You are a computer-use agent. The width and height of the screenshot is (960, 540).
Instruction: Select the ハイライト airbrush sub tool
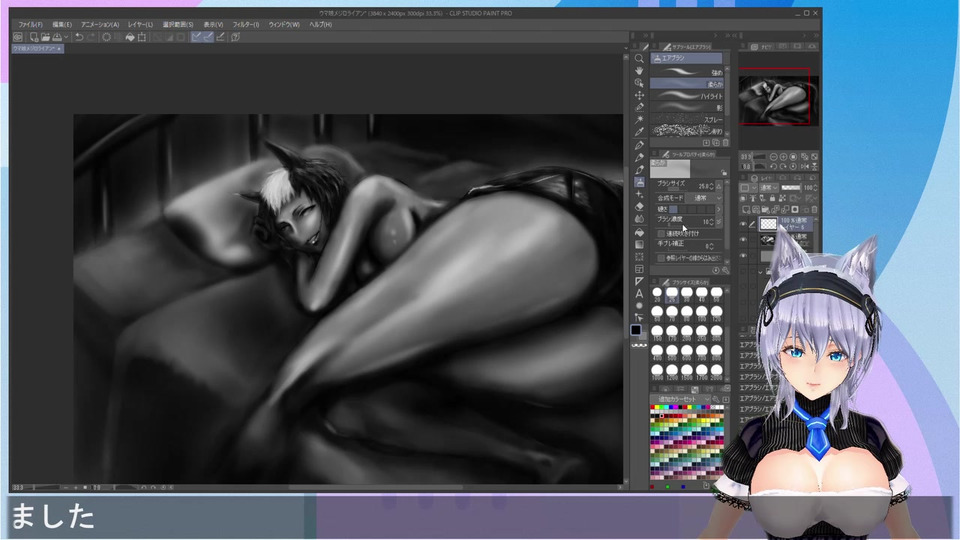coord(686,97)
